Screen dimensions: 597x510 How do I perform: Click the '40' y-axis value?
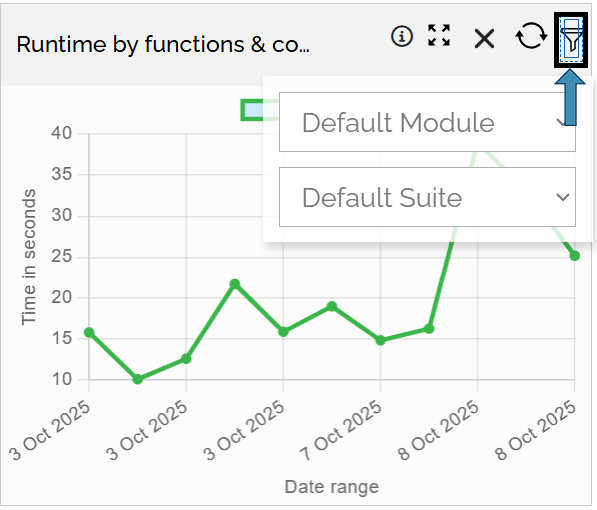click(x=61, y=133)
